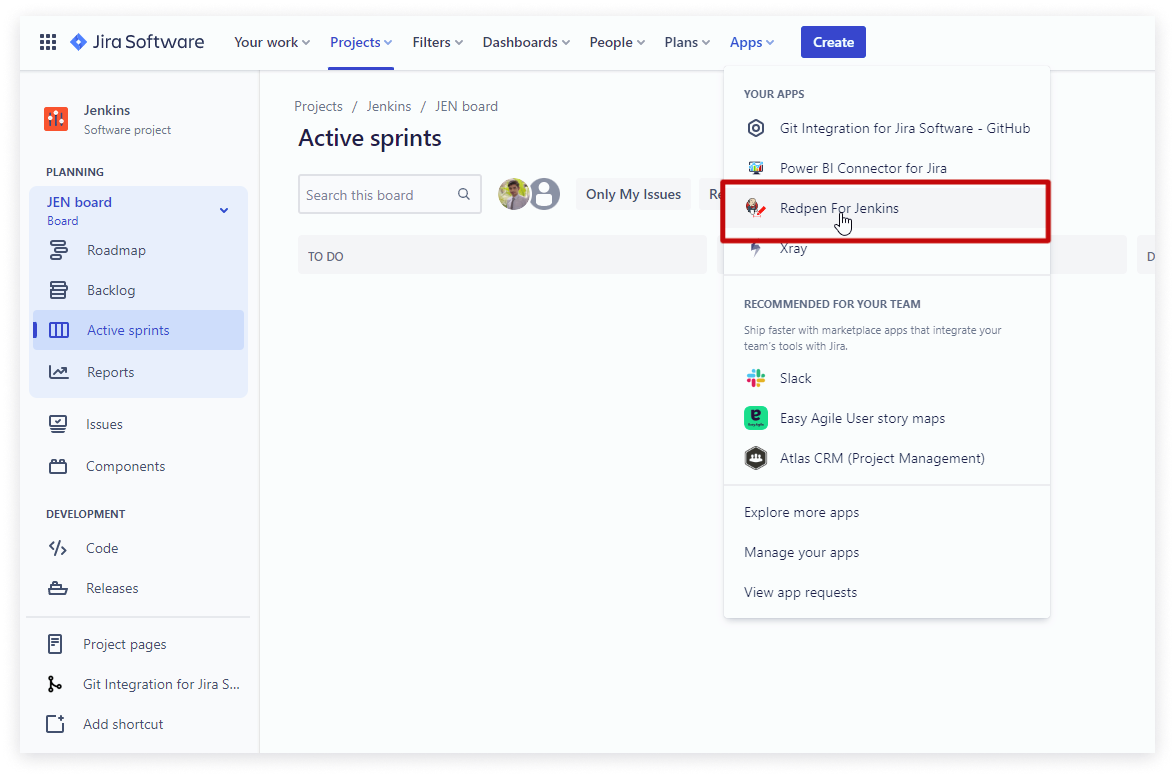Open Releases in the sidebar
The image size is (1175, 777).
tap(139, 588)
